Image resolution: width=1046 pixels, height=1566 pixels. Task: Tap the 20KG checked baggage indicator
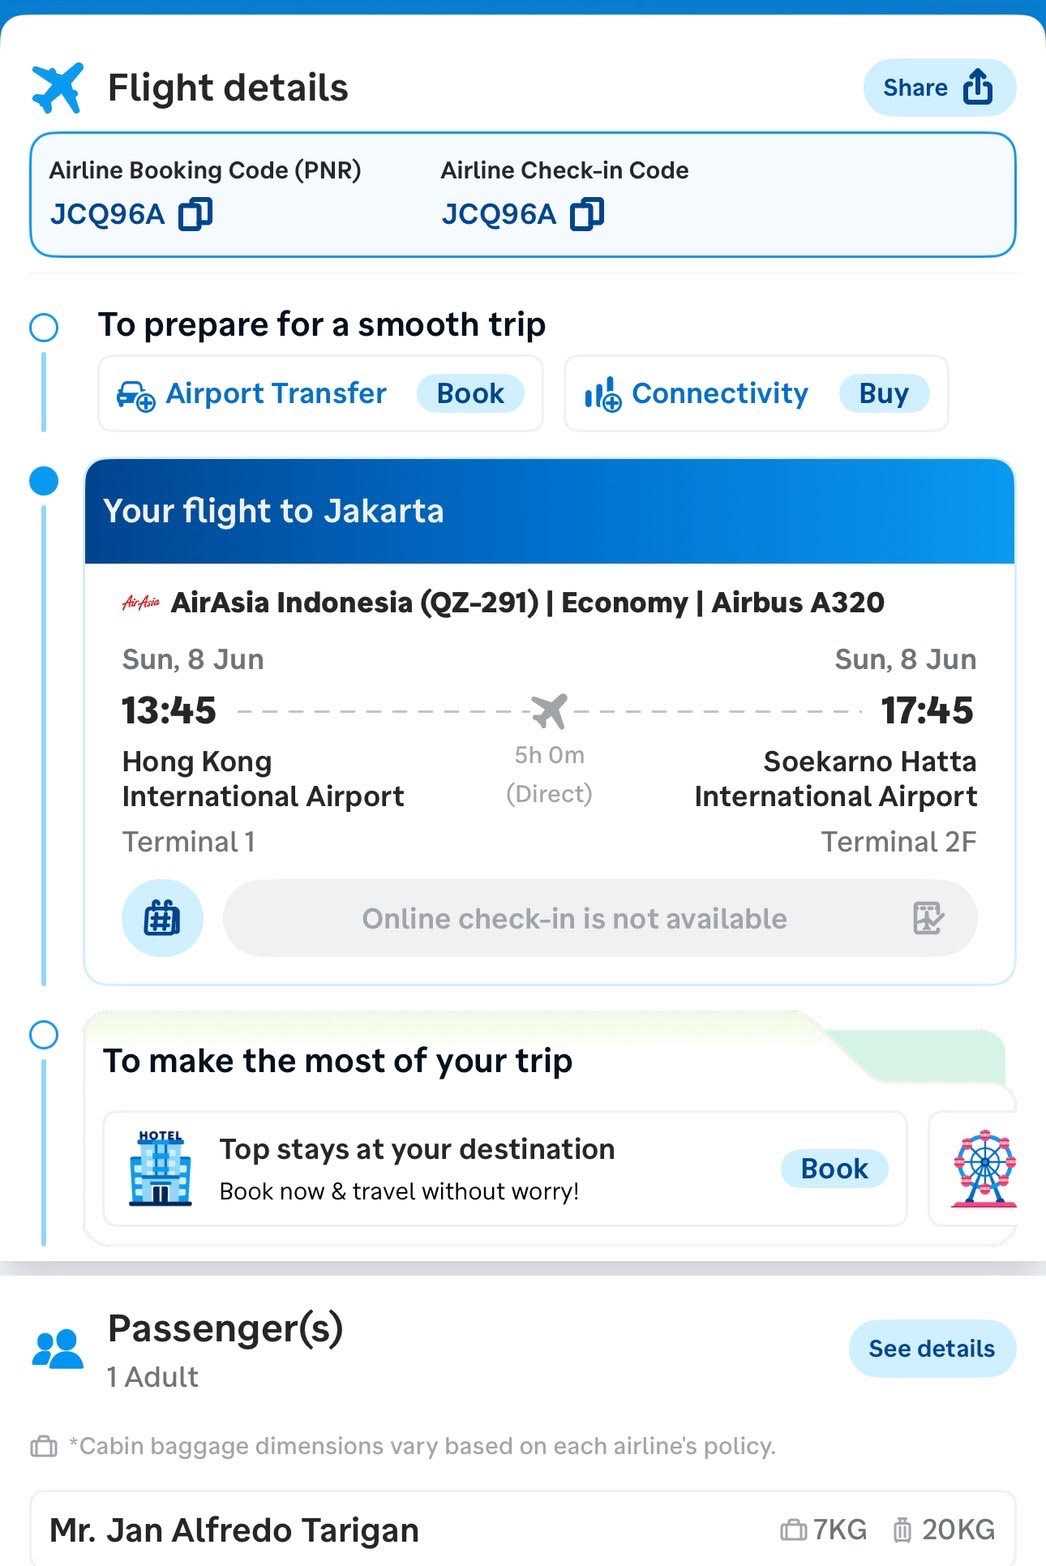(x=943, y=1530)
